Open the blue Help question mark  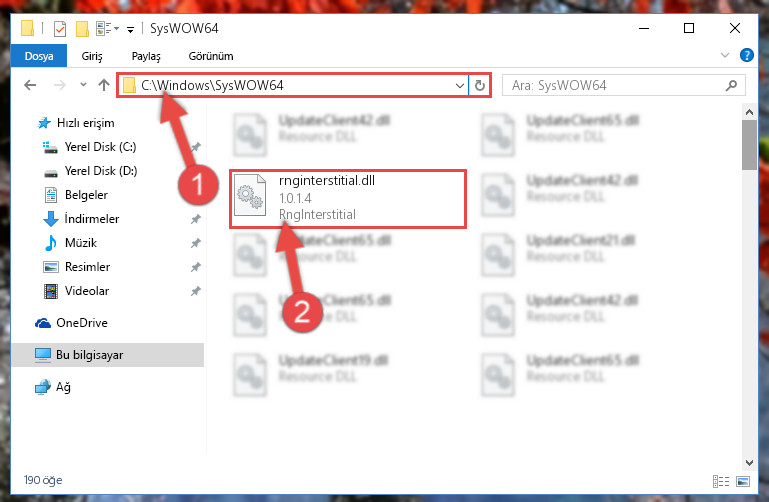746,55
